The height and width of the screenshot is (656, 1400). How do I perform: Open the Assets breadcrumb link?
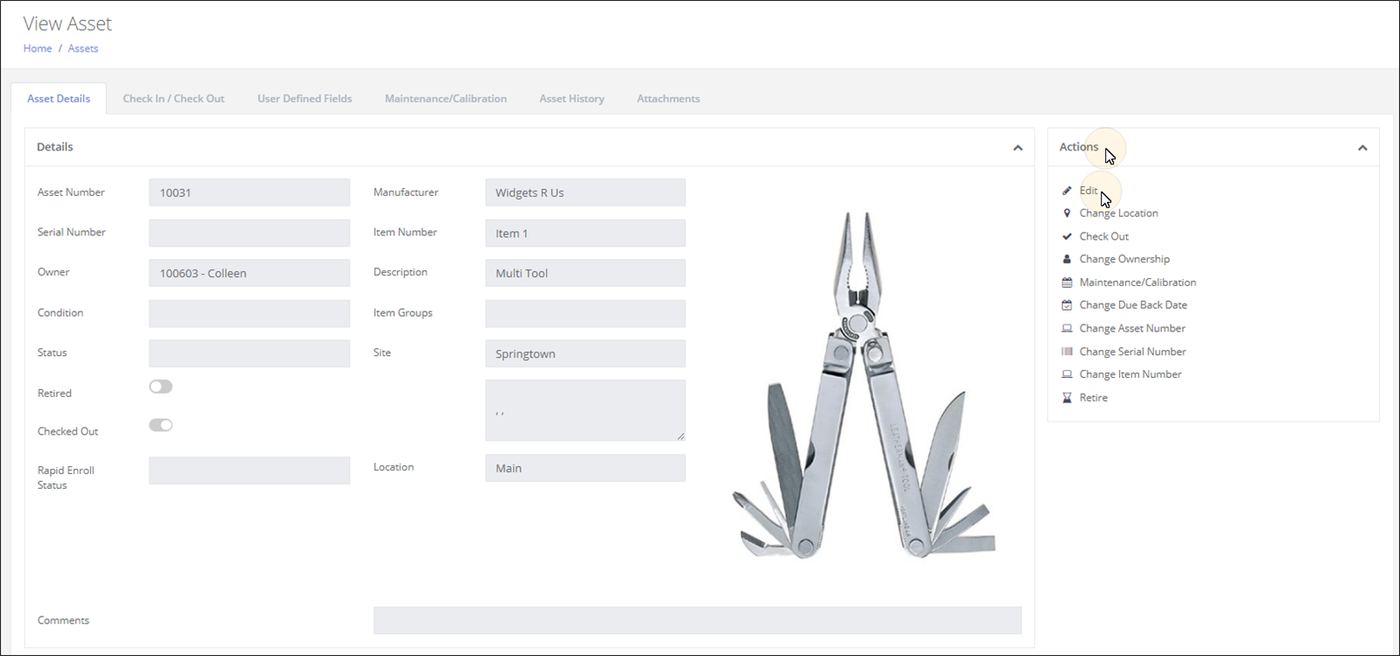83,48
